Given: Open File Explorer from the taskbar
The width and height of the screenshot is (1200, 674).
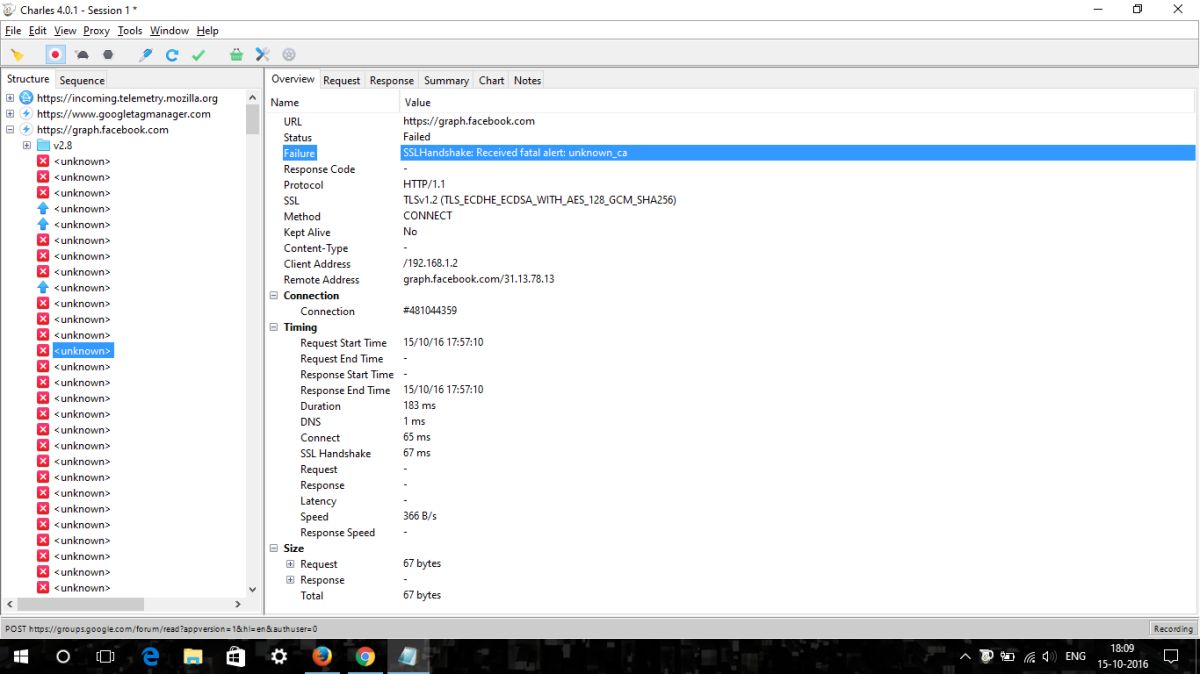Looking at the screenshot, I should pos(193,657).
